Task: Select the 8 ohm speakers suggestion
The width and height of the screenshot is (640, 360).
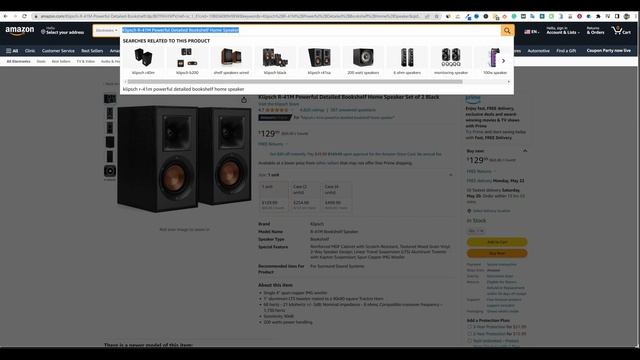Action: [407, 60]
